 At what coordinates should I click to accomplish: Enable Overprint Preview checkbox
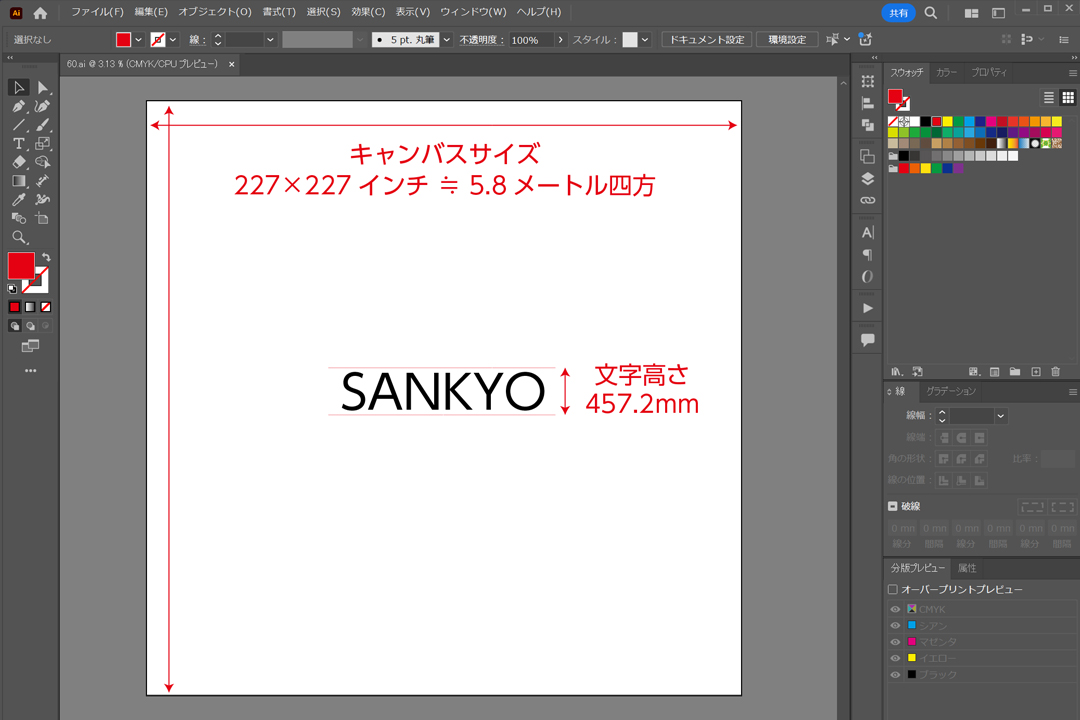893,590
